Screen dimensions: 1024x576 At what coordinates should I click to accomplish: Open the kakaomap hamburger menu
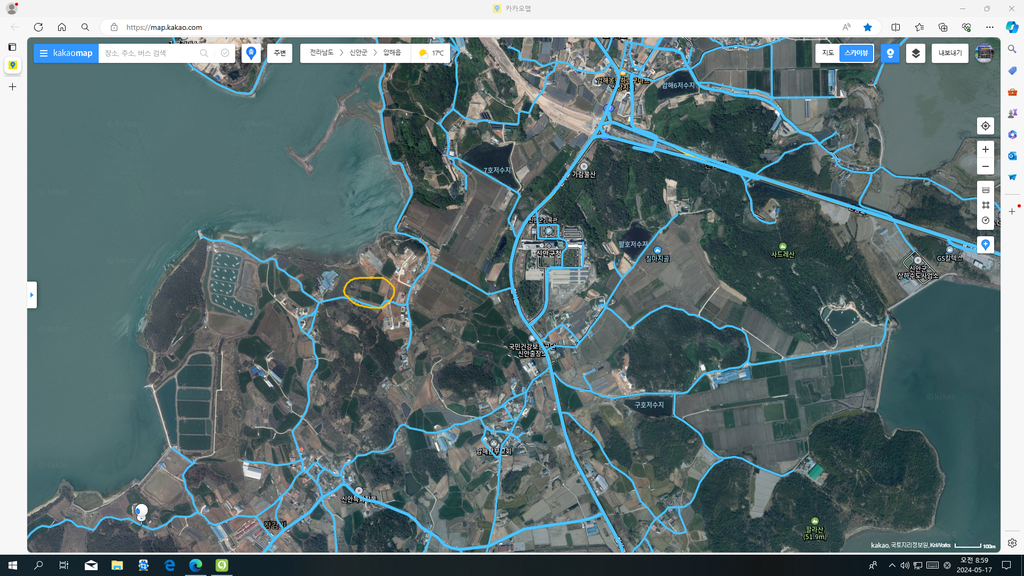pyautogui.click(x=44, y=53)
